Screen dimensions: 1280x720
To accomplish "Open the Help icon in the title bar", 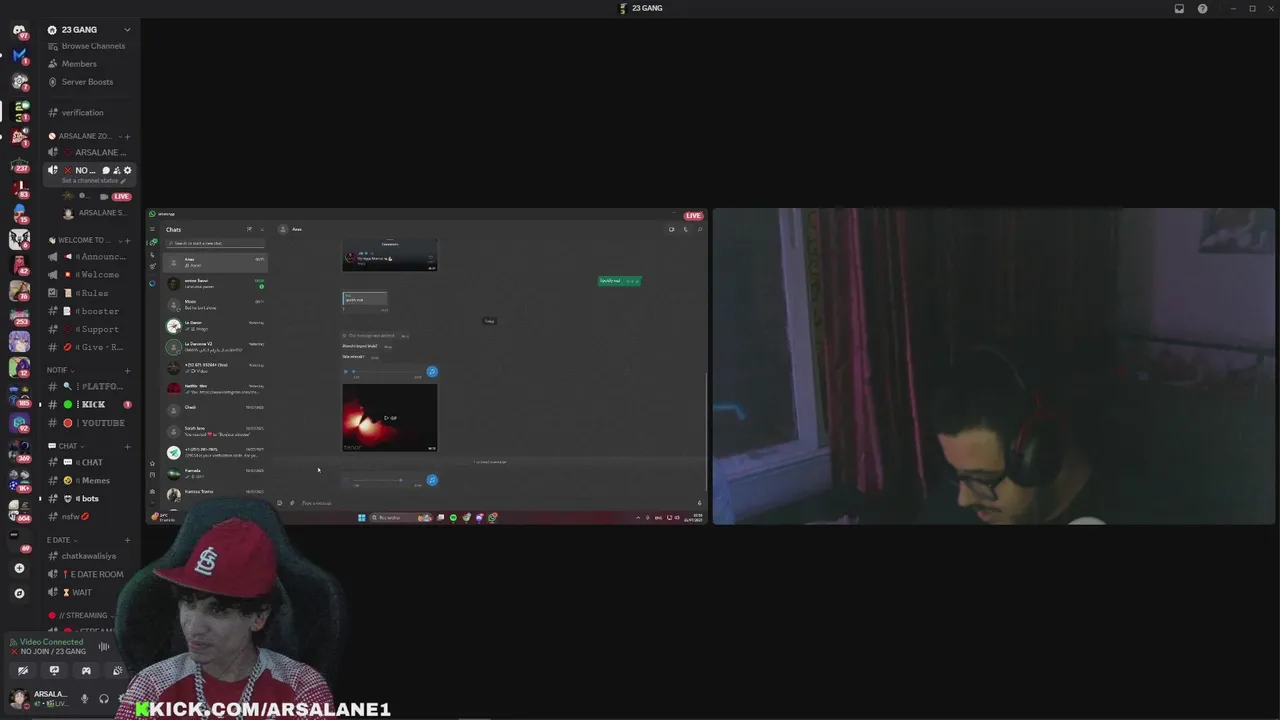I will point(1202,8).
